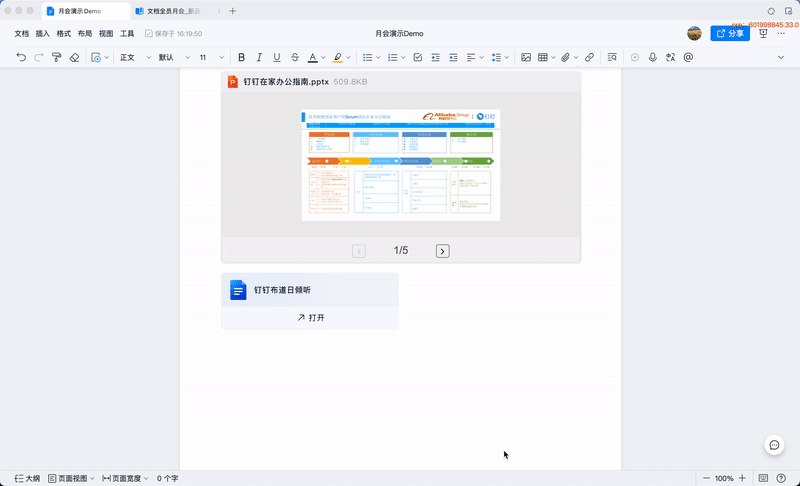Clear formatting with the eraser icon
Viewport: 800px width, 486px height.
pos(74,57)
